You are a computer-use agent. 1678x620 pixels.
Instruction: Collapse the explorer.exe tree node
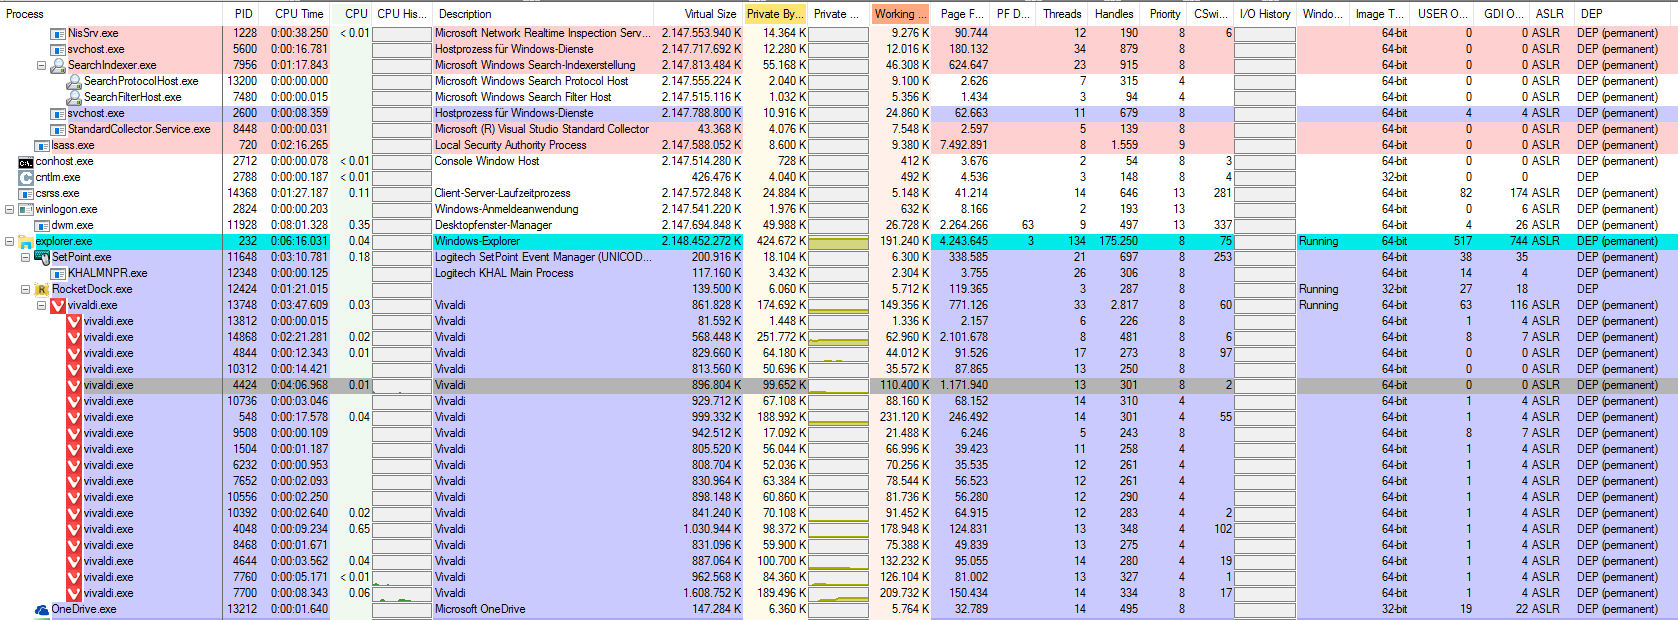(x=9, y=241)
